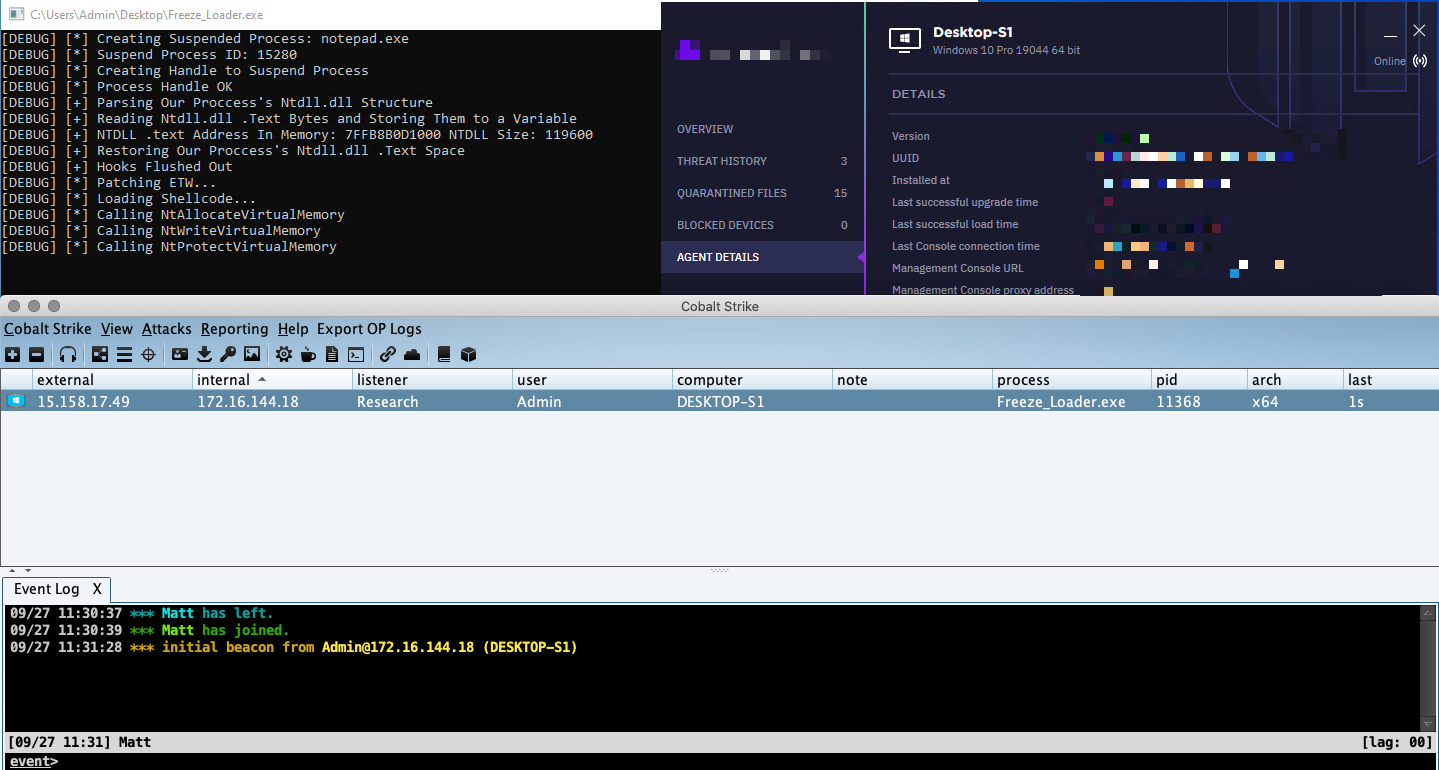Click the About cube icon
1439x770 pixels.
[x=468, y=354]
